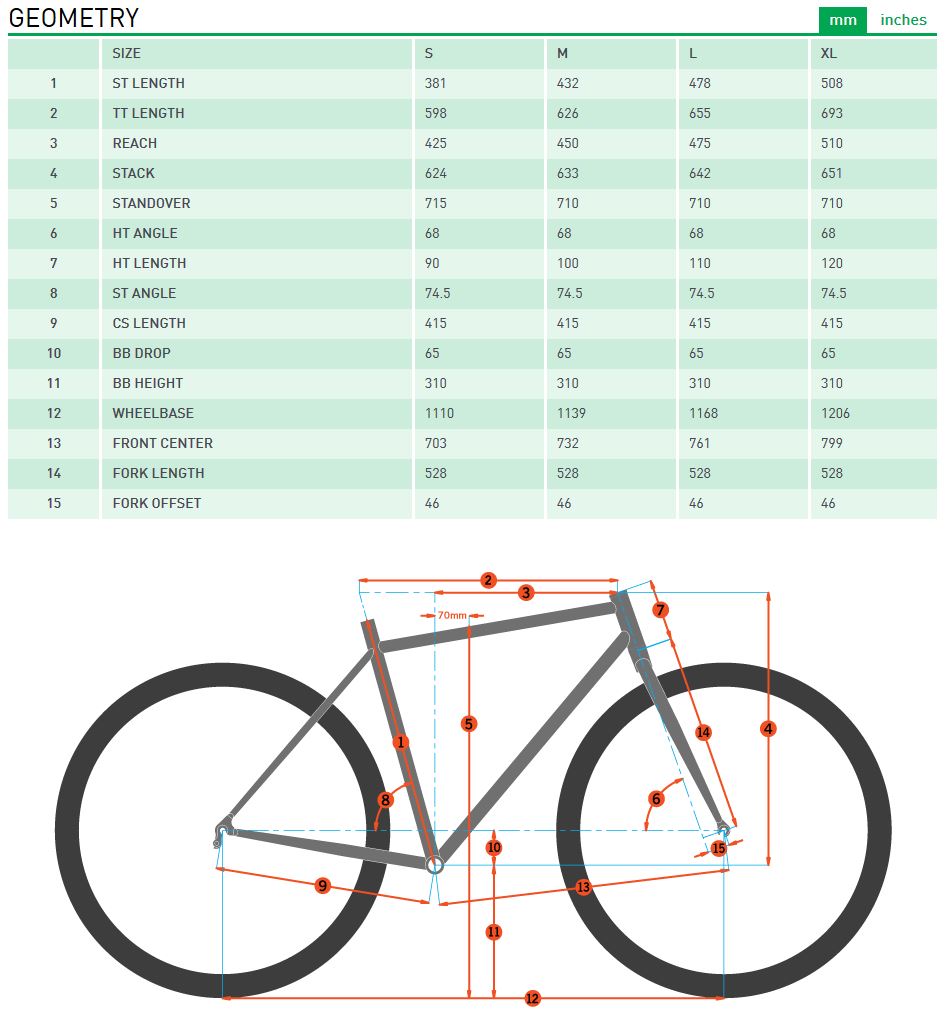Click standover marker 5 in diagram
Screen dimensions: 945x1019
(469, 723)
